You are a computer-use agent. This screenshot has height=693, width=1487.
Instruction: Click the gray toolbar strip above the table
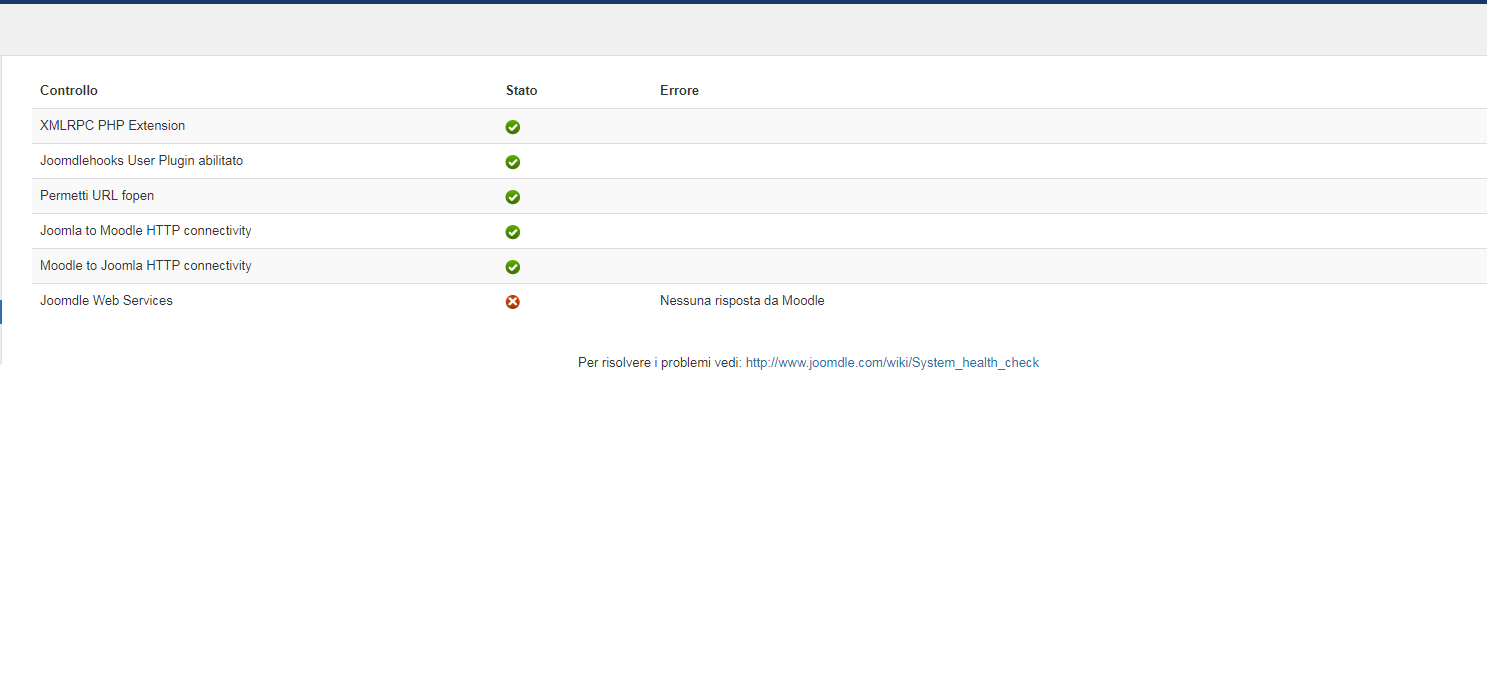point(743,30)
